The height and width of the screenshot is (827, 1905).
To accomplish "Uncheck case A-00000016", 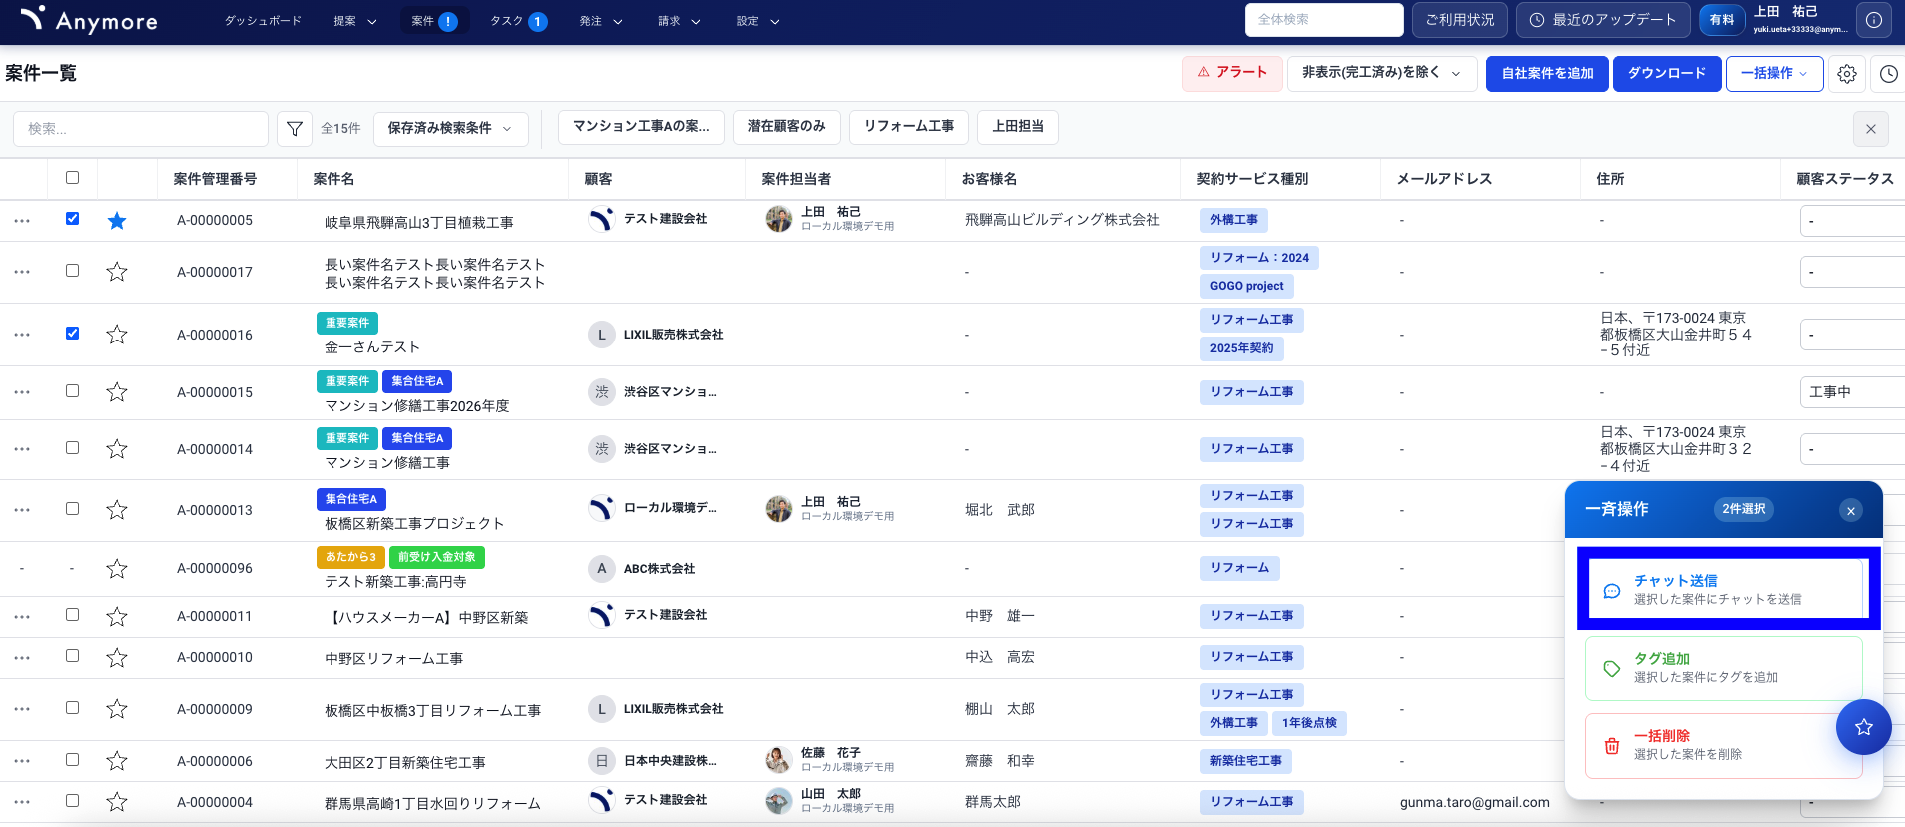I will 72,333.
